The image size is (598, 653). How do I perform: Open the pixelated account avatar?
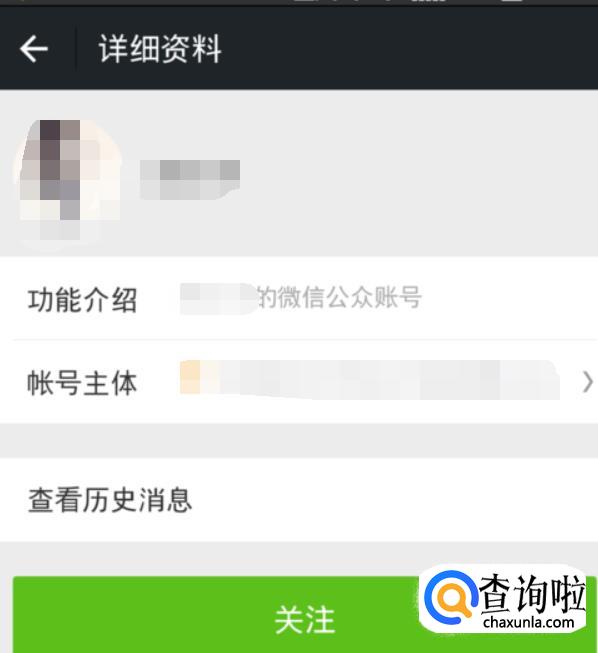coord(68,180)
